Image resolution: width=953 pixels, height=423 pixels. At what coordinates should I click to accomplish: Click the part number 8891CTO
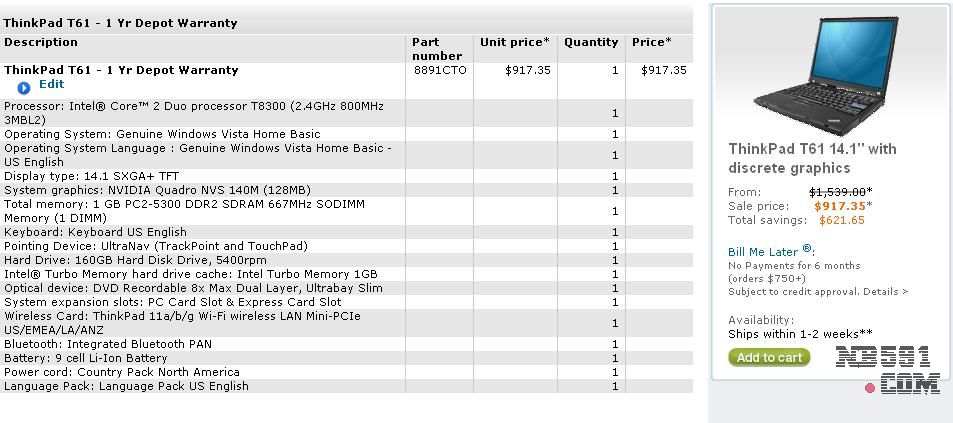pos(440,70)
